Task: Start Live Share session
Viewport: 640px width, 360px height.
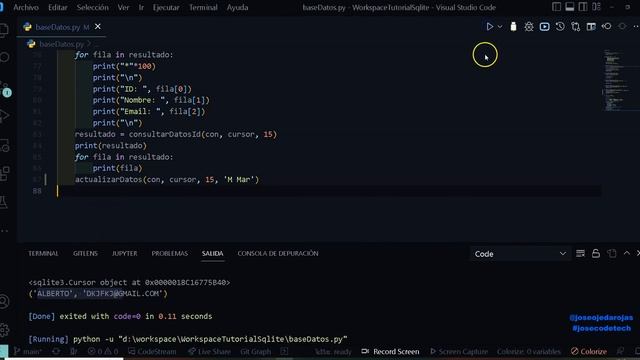Action: click(x=209, y=351)
